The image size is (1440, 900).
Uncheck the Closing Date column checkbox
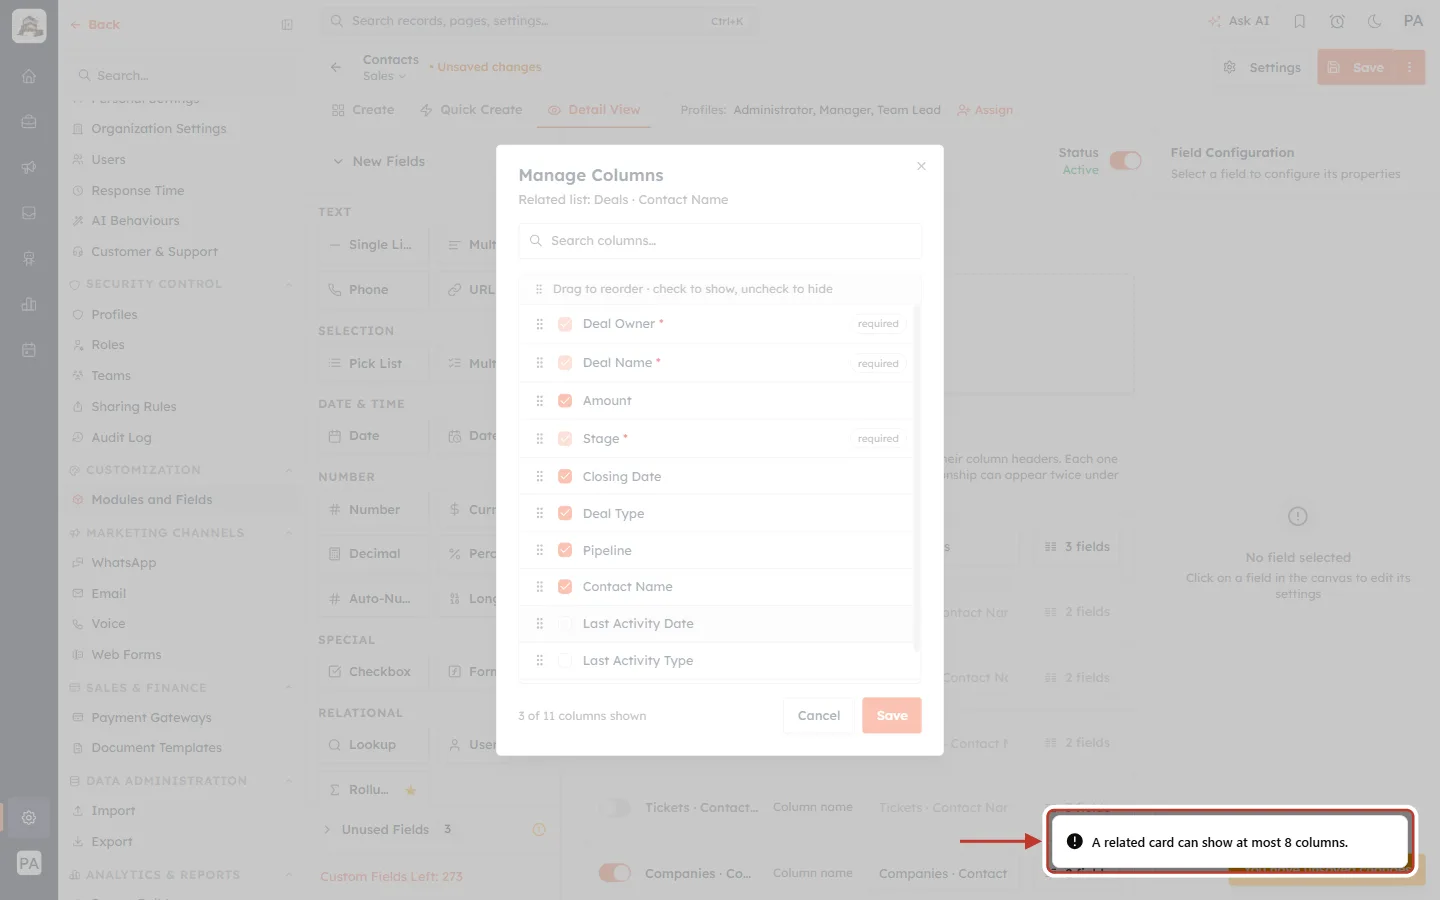[x=565, y=476]
